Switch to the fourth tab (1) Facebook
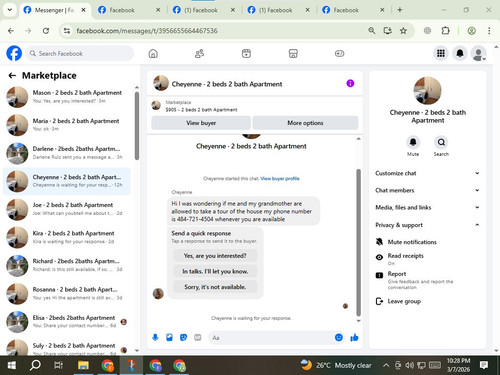 (279, 10)
